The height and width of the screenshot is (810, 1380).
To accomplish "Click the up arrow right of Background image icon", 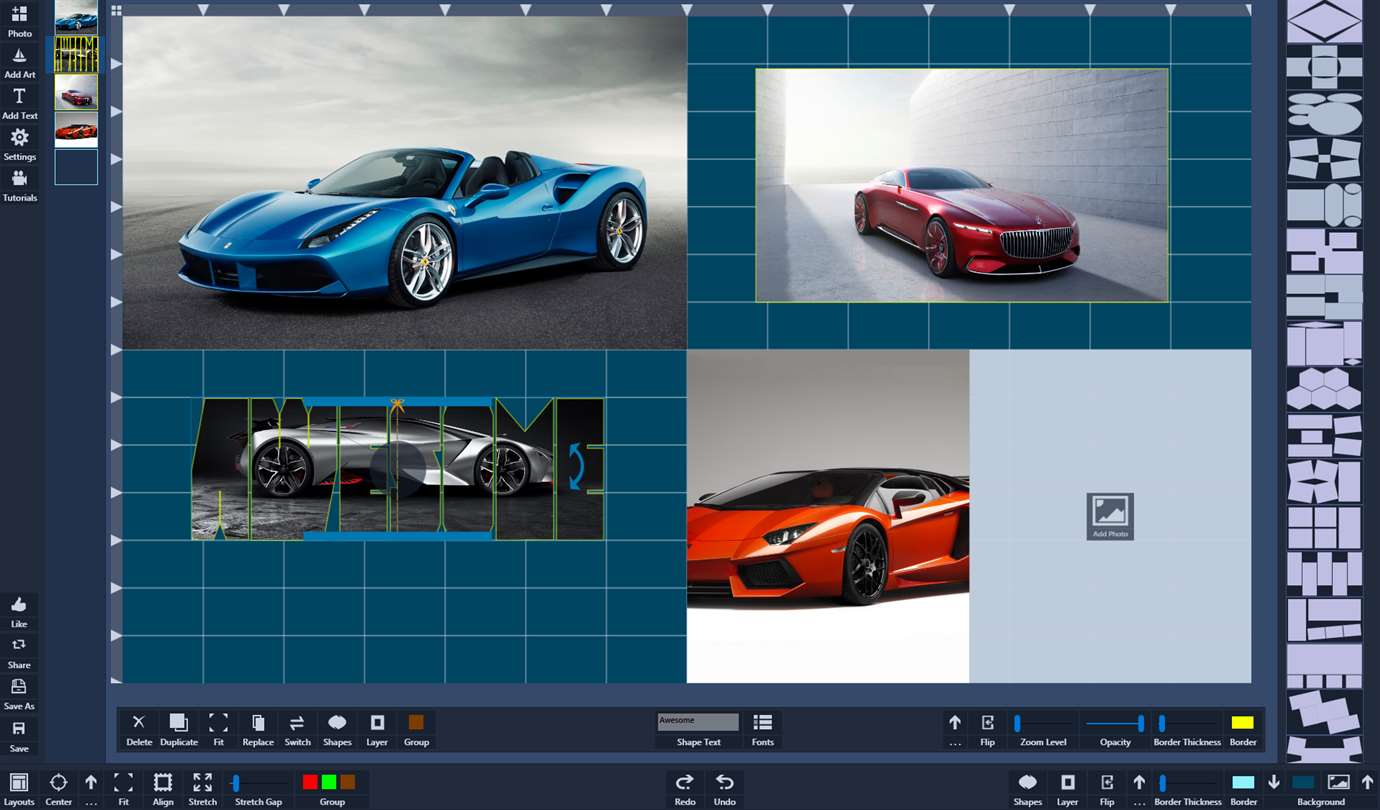I will [1367, 782].
